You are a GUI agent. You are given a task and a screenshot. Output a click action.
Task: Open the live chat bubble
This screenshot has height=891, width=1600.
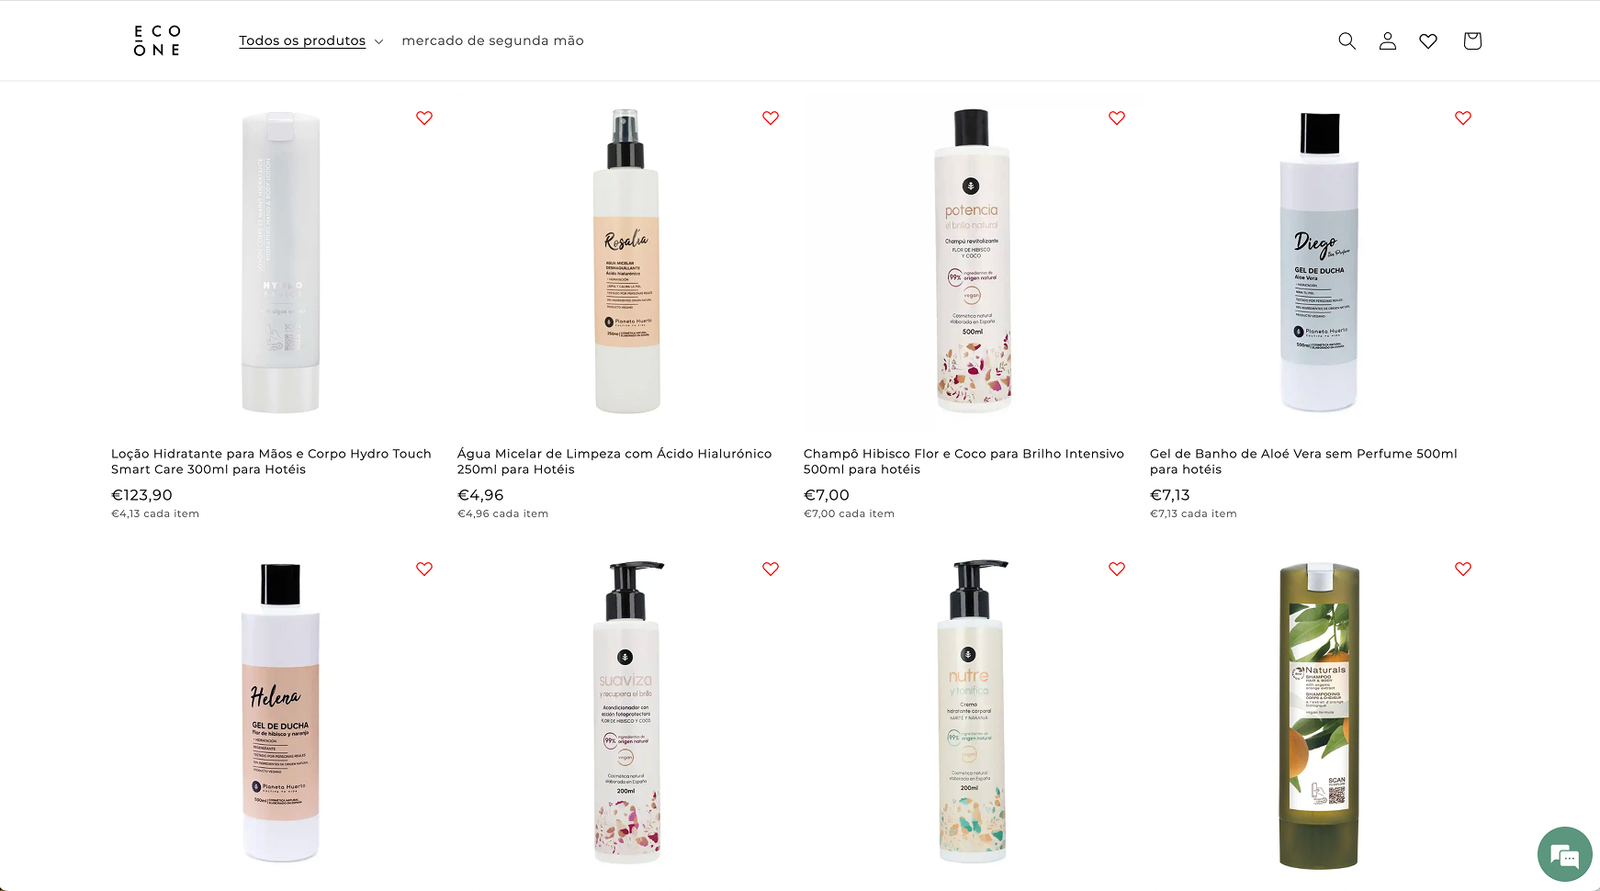pos(1564,854)
